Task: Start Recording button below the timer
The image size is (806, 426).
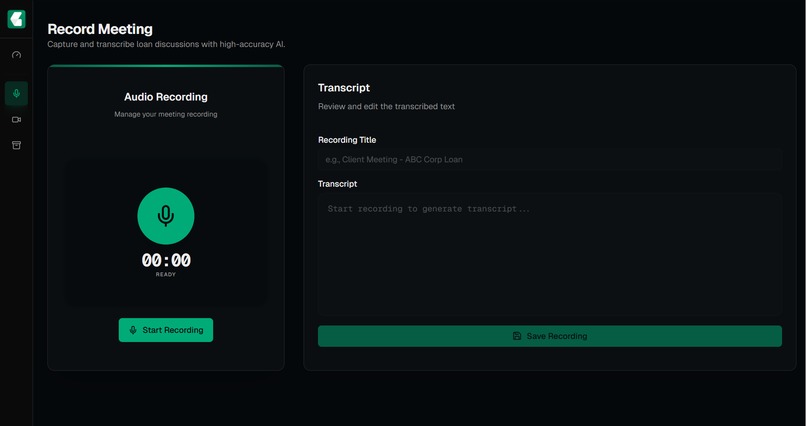Action: coord(166,330)
